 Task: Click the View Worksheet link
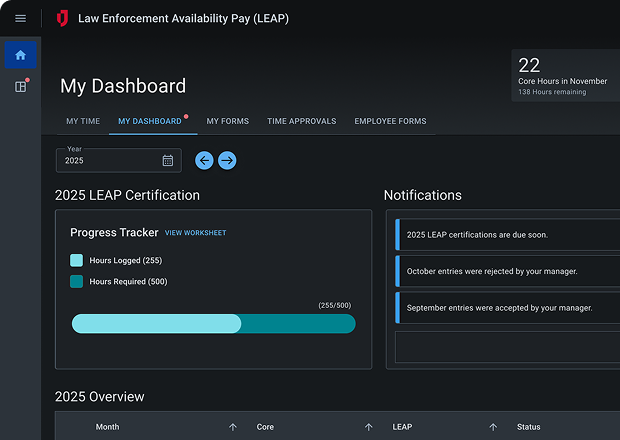point(195,233)
